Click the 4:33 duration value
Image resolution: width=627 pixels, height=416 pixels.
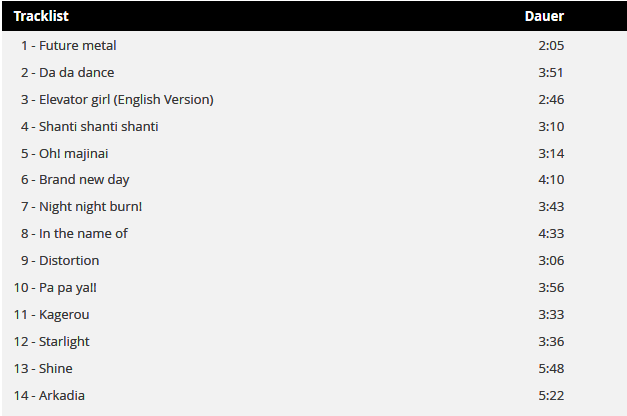tap(552, 234)
